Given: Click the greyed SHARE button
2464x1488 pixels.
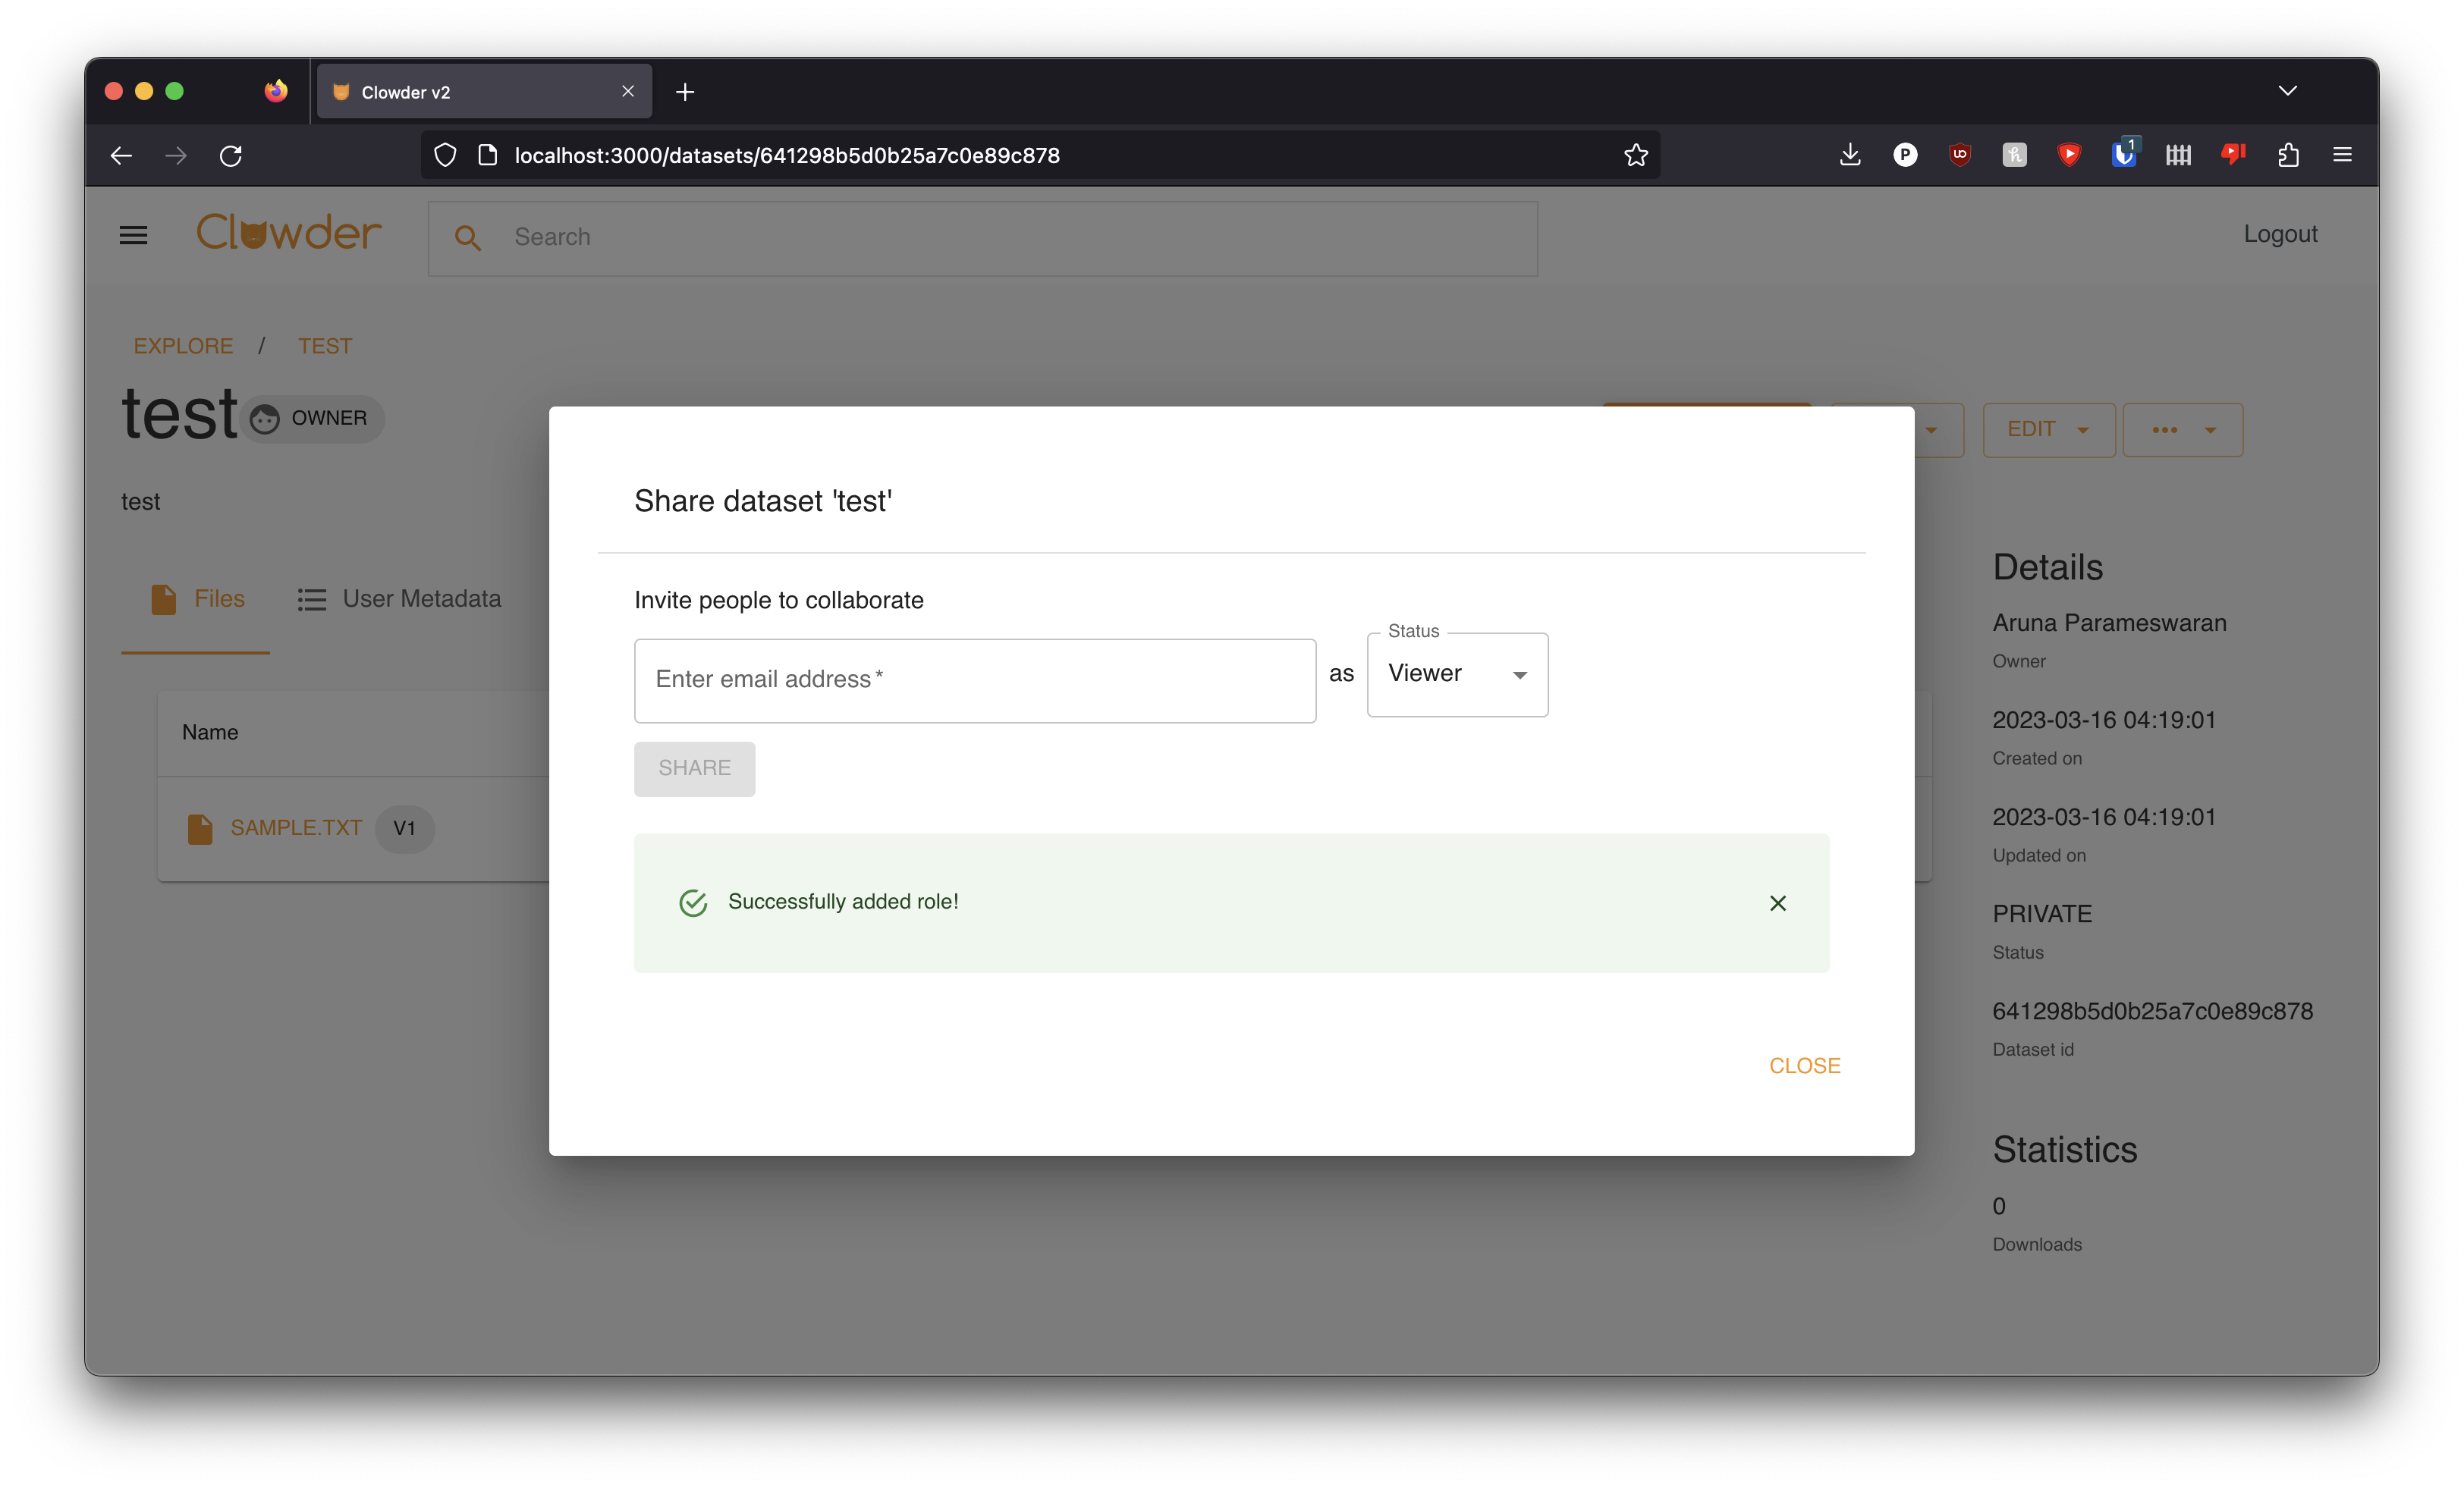Looking at the screenshot, I should click(694, 768).
